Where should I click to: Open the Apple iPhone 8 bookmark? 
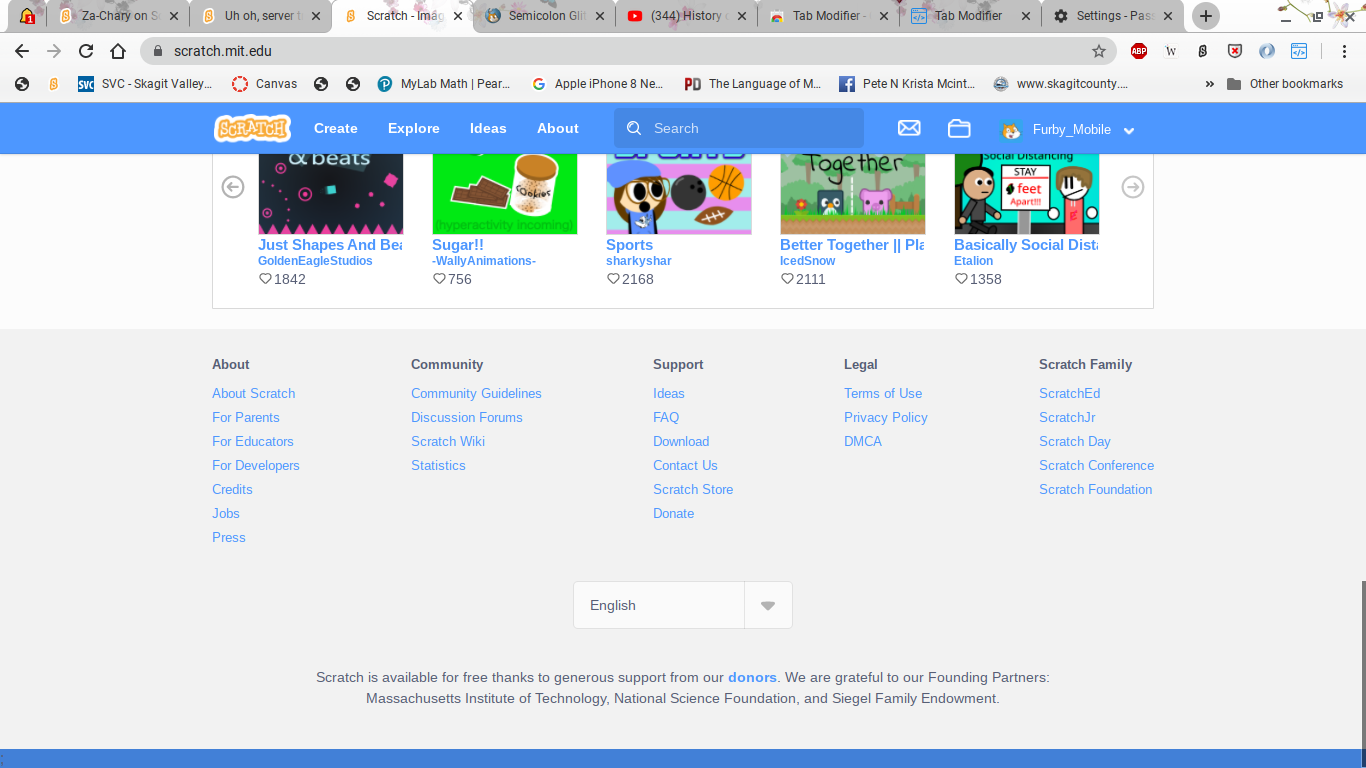pos(597,84)
